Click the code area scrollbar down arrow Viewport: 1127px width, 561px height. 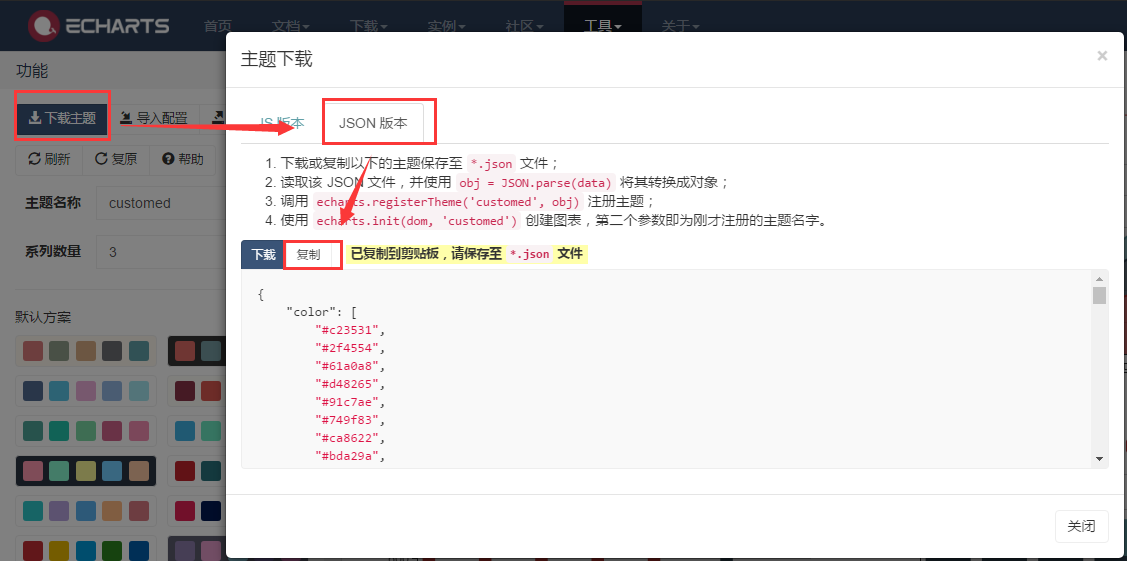coord(1099,458)
